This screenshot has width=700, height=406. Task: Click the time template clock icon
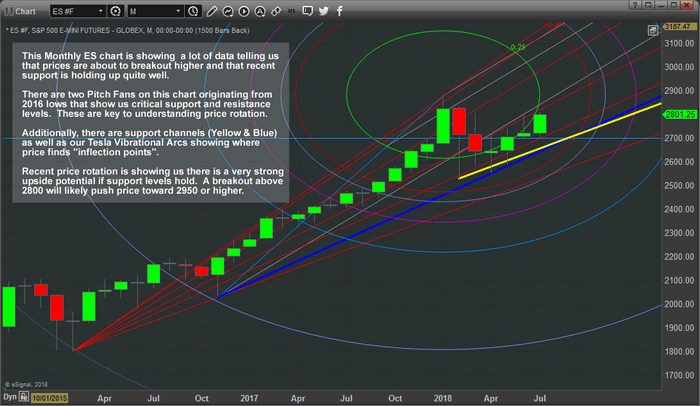coord(193,11)
